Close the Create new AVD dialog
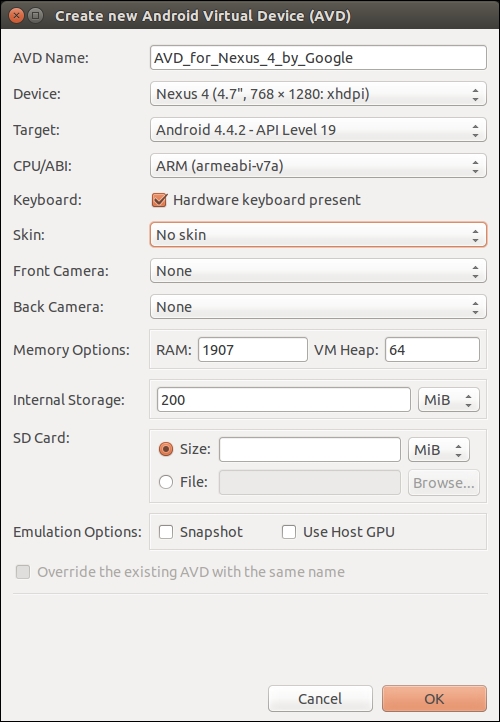 point(17,17)
